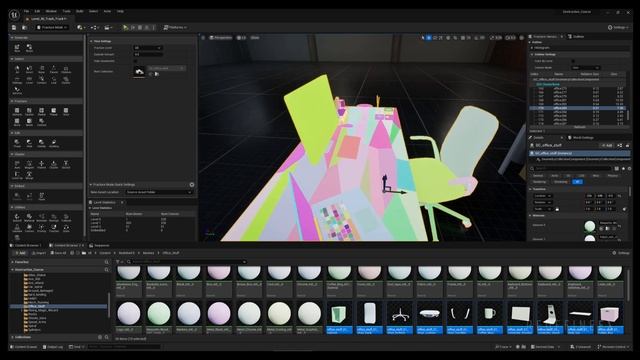Switch to Content Browser 1 tab
This screenshot has width=640, height=360.
[x=26, y=246]
